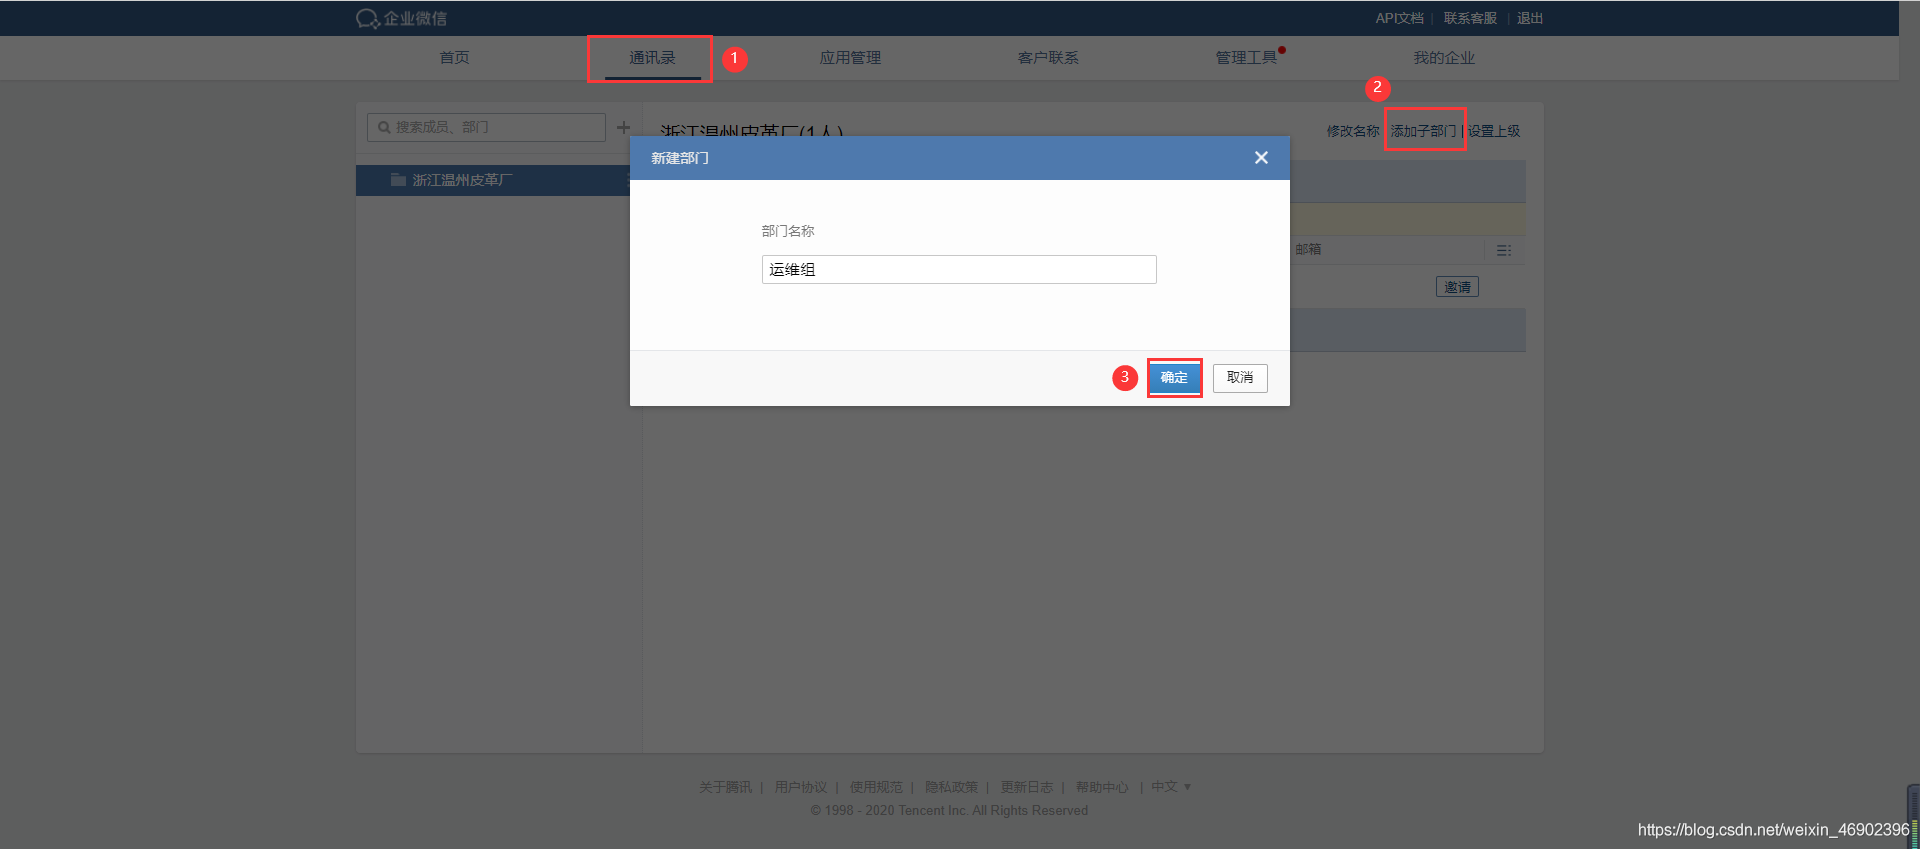Click the 邮箱 column header
1920x849 pixels.
[x=1308, y=249]
